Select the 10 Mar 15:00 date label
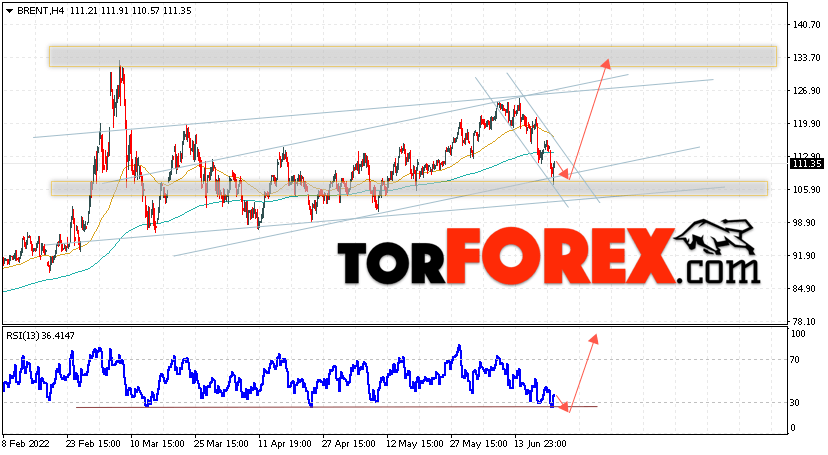 click(157, 444)
